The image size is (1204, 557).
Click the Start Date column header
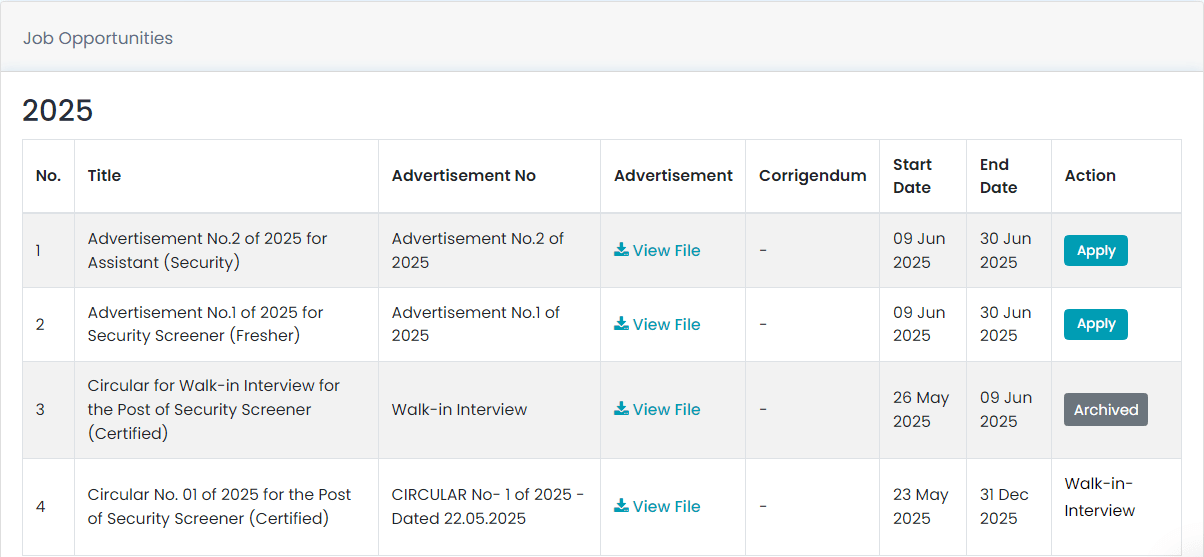point(912,176)
